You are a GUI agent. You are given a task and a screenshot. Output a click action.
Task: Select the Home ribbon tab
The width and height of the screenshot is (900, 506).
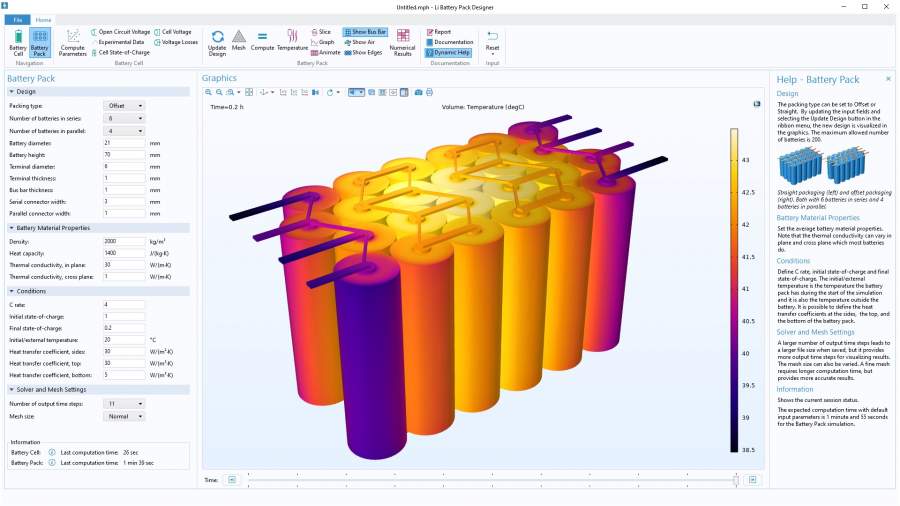pyautogui.click(x=44, y=19)
